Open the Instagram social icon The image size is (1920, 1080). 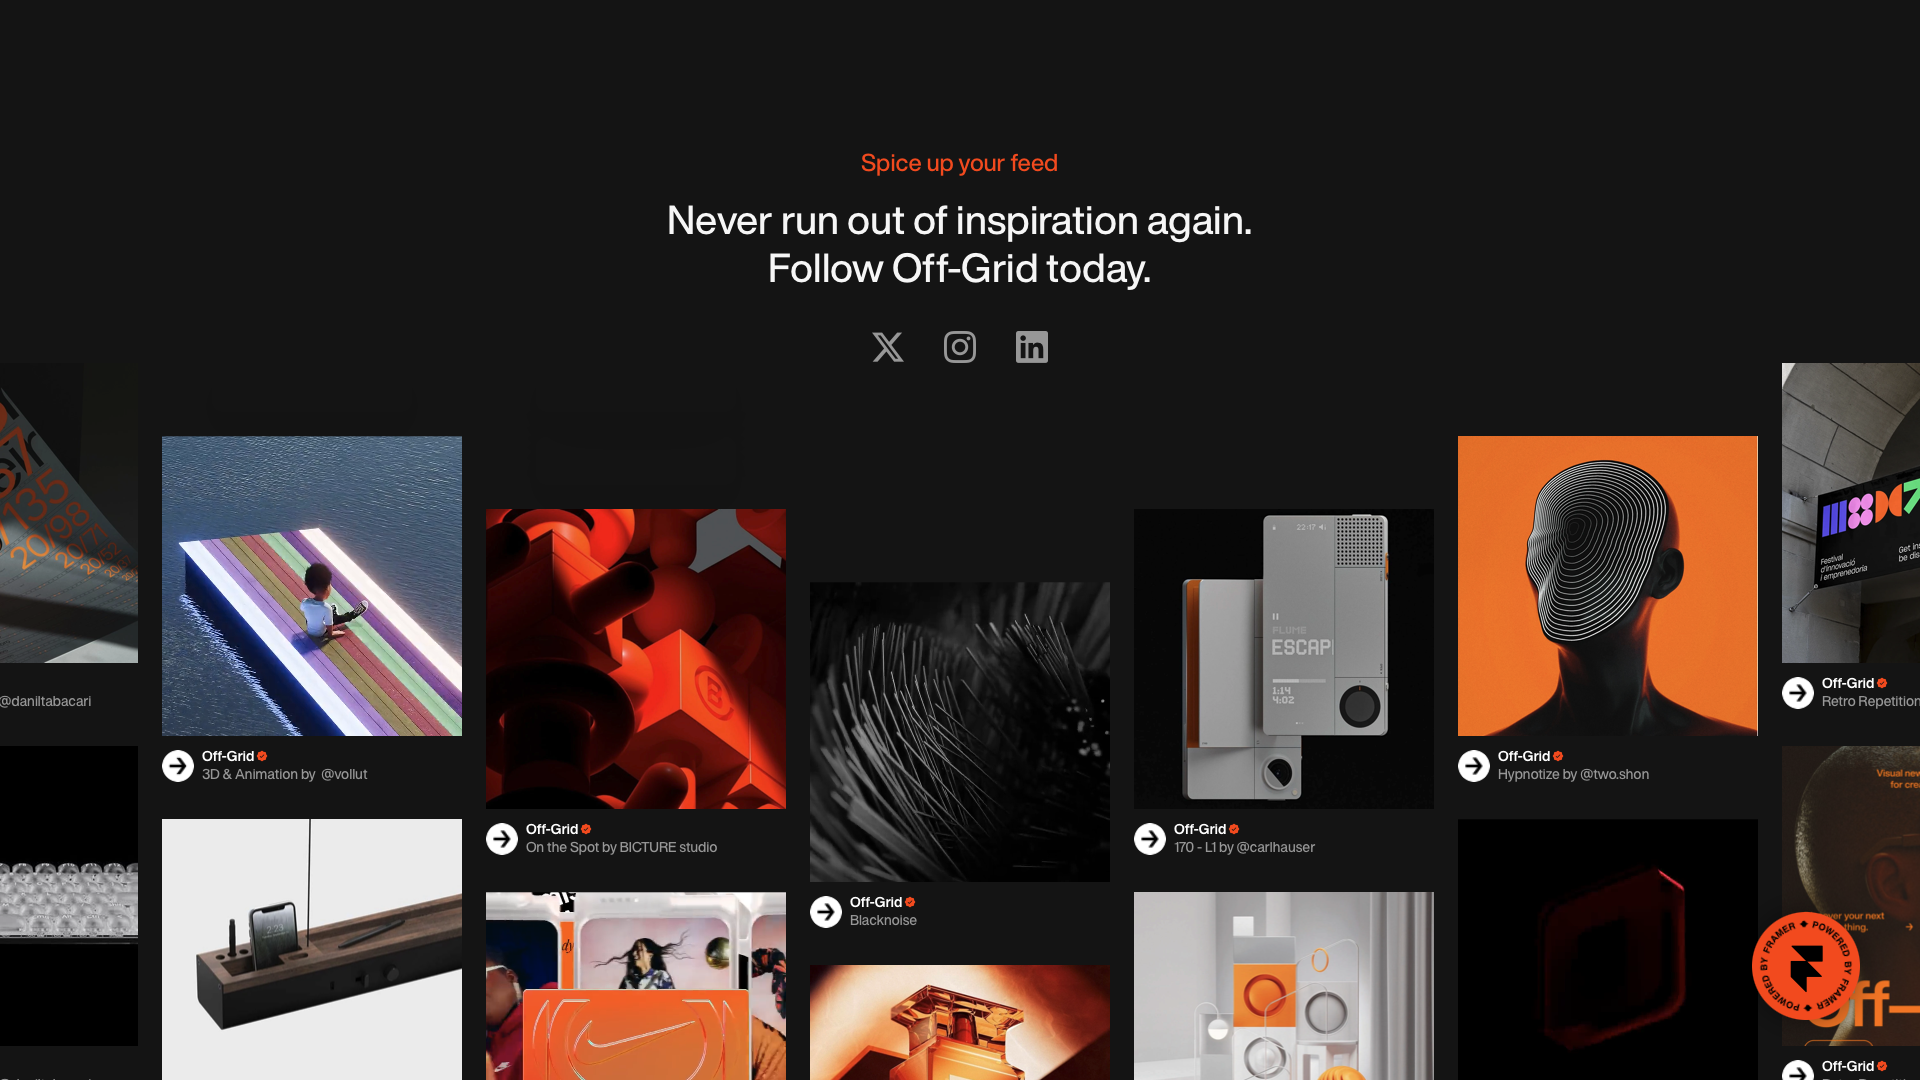tap(959, 347)
